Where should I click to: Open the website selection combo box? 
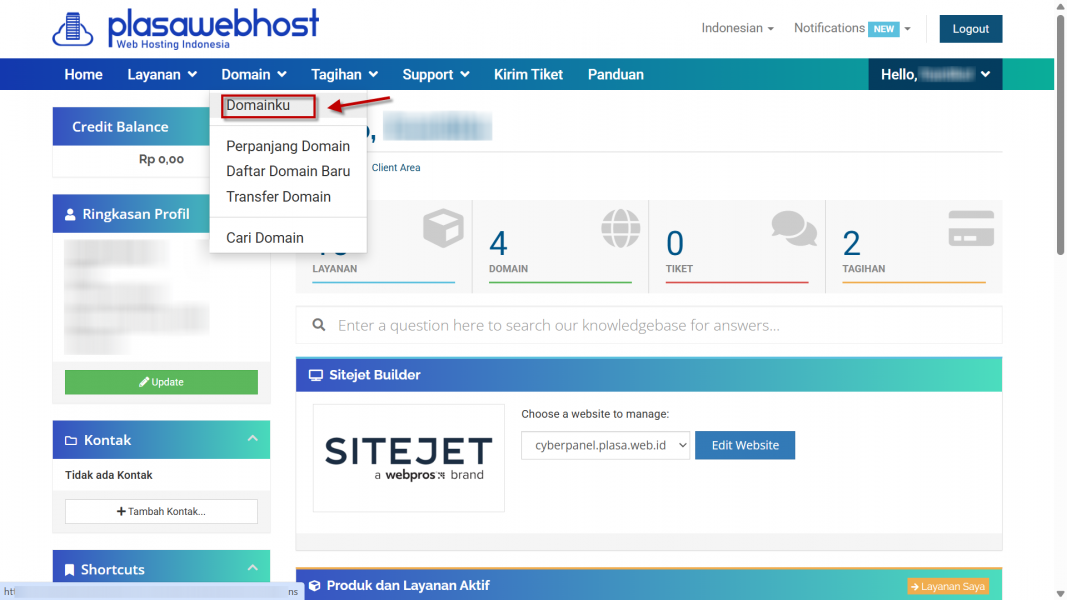pyautogui.click(x=605, y=445)
